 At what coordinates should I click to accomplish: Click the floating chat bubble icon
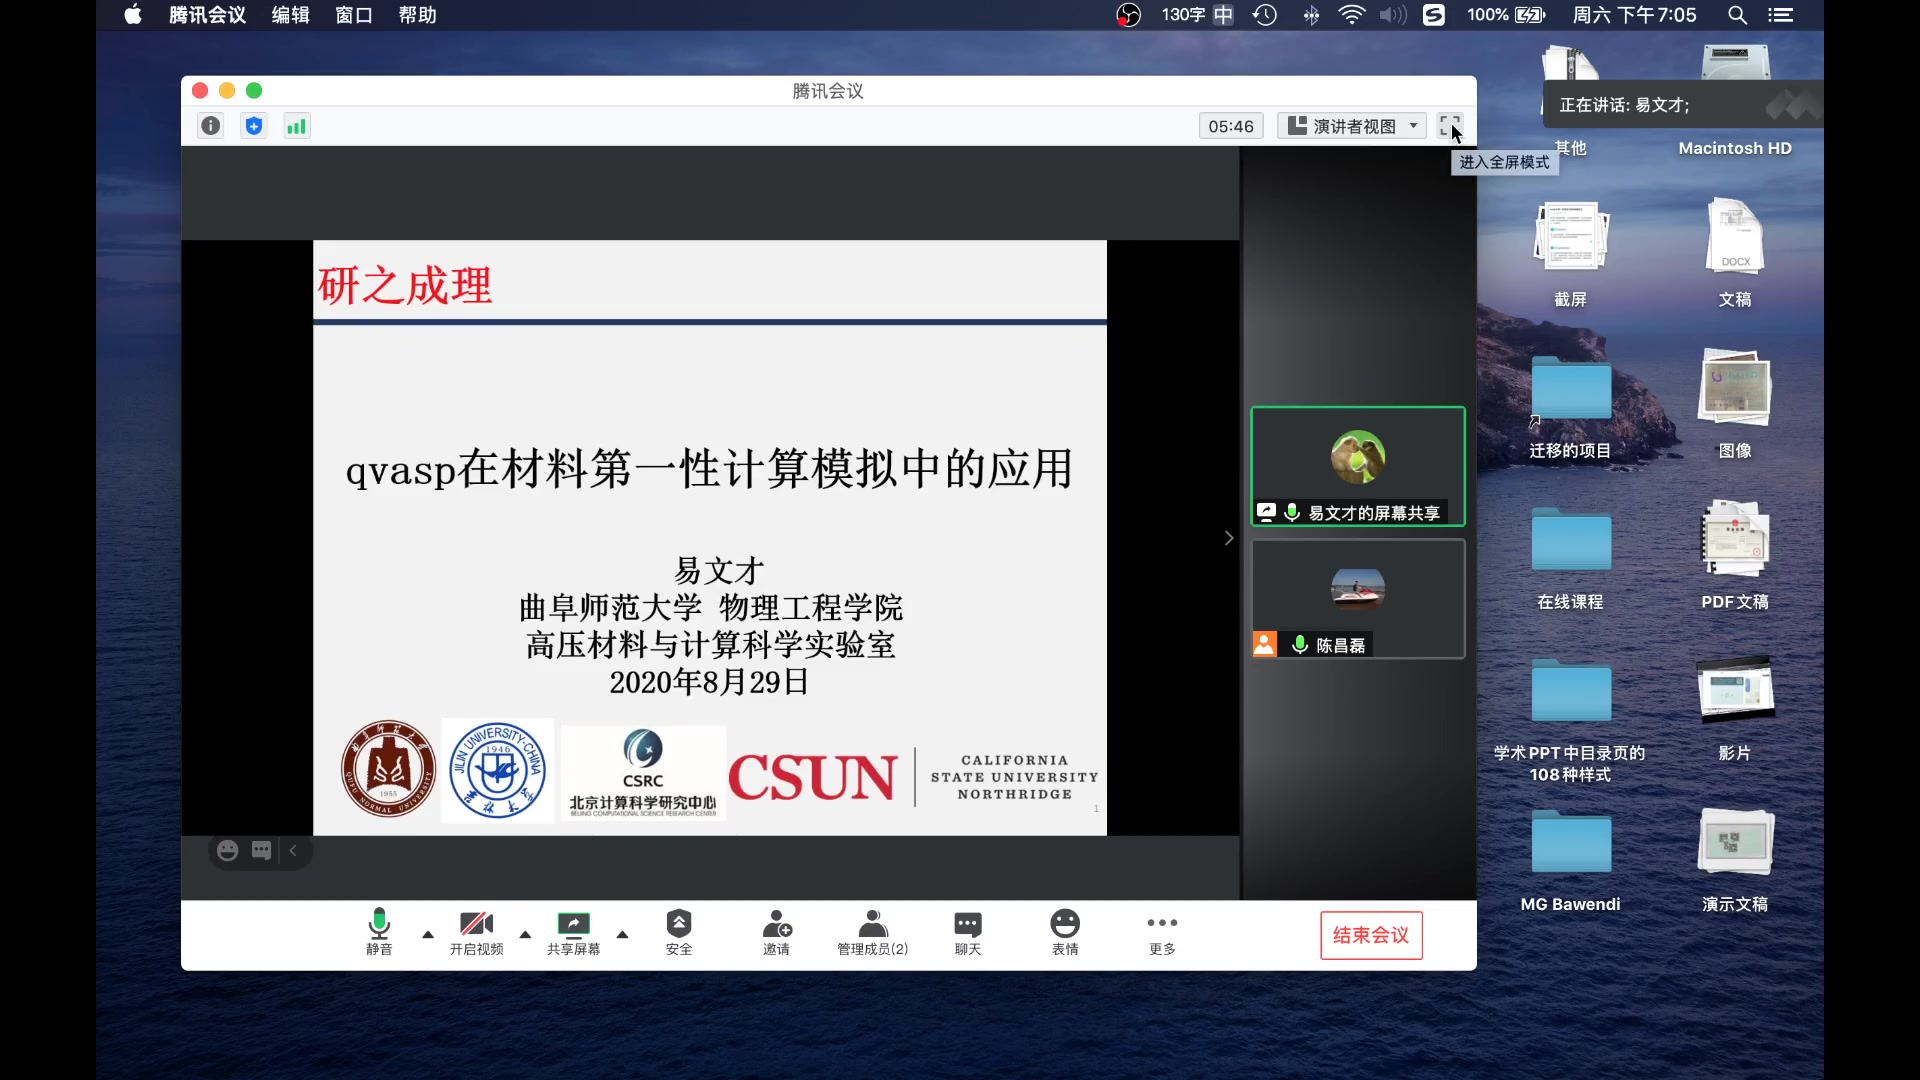point(261,850)
